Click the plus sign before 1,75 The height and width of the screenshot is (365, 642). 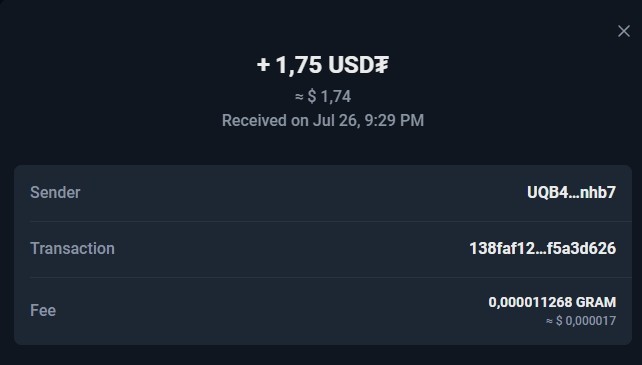263,65
